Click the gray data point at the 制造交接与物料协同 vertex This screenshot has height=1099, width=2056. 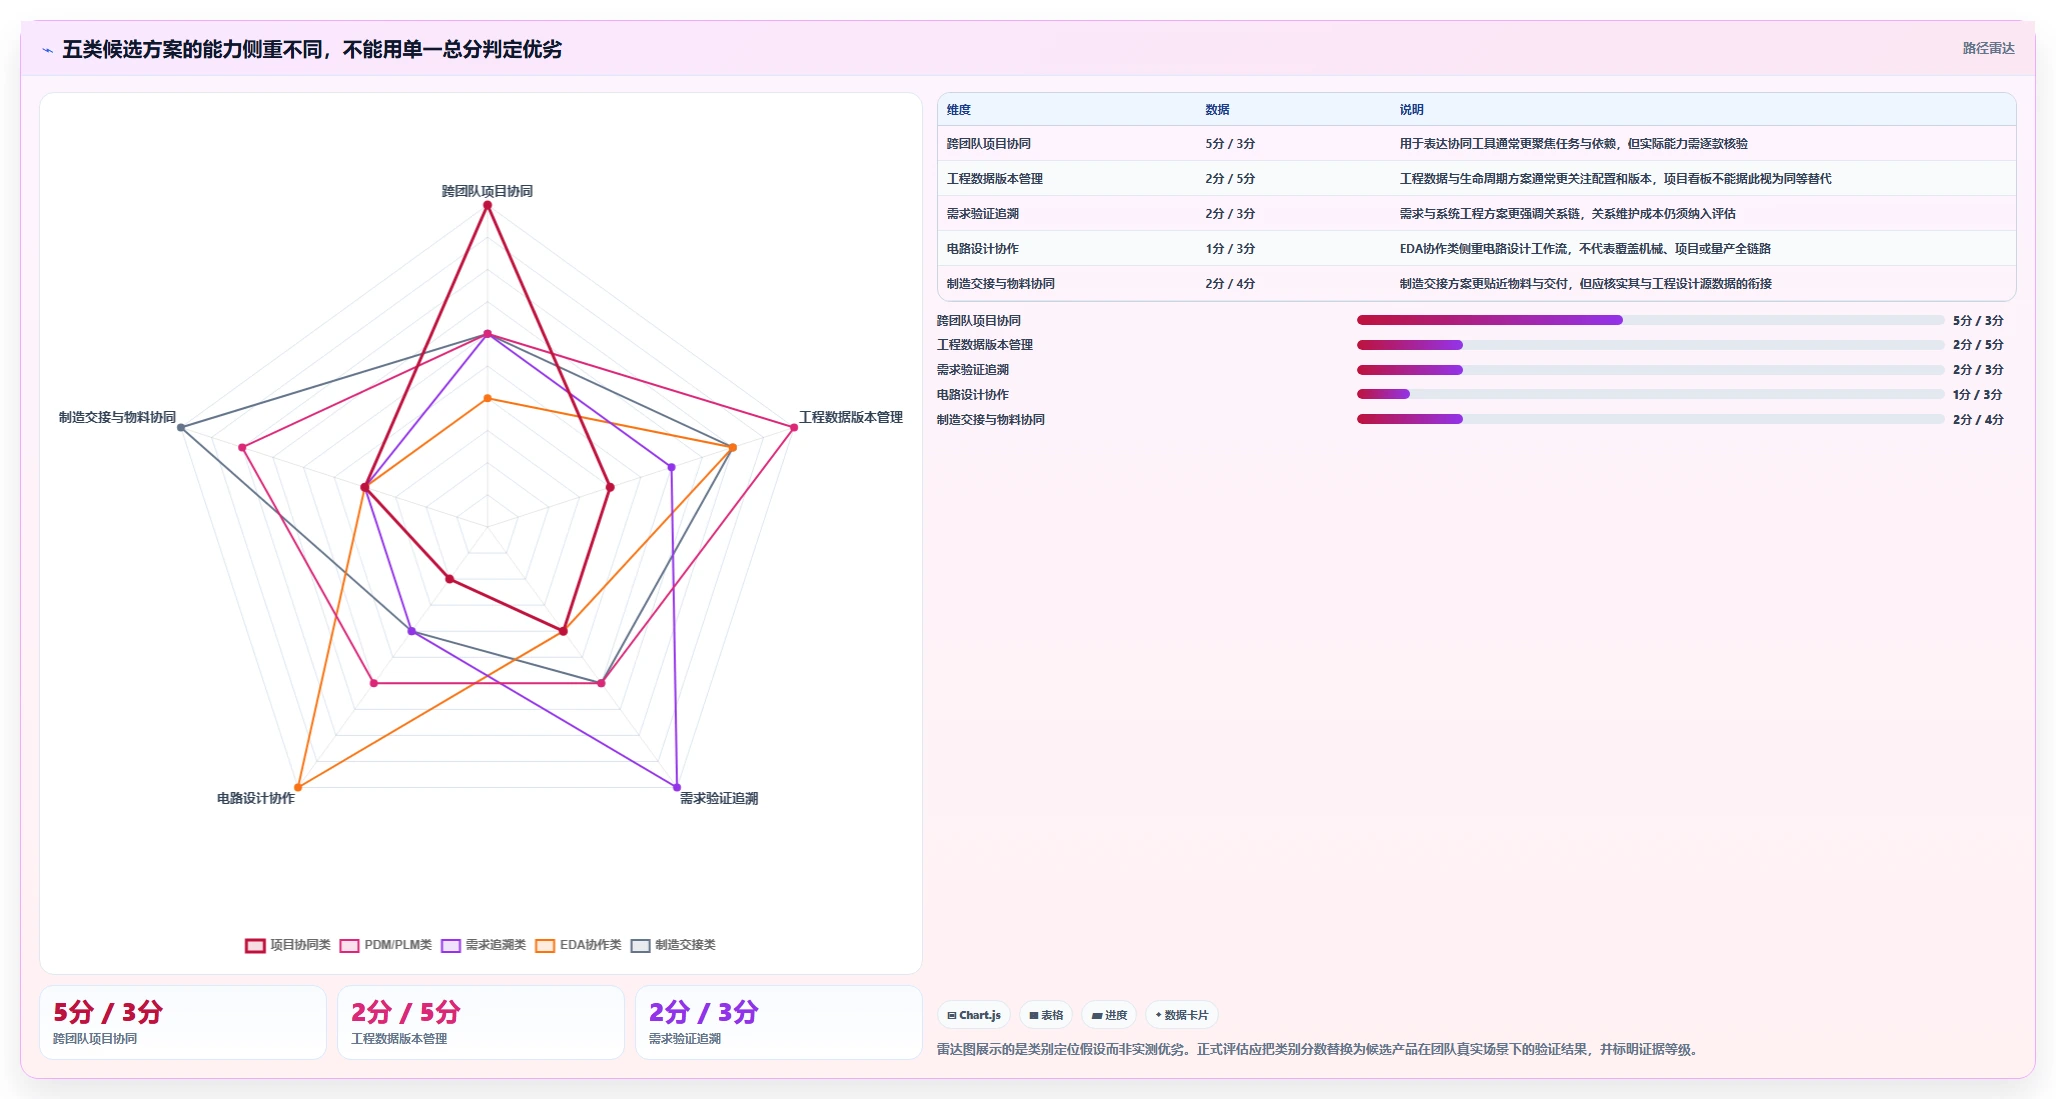(x=181, y=428)
